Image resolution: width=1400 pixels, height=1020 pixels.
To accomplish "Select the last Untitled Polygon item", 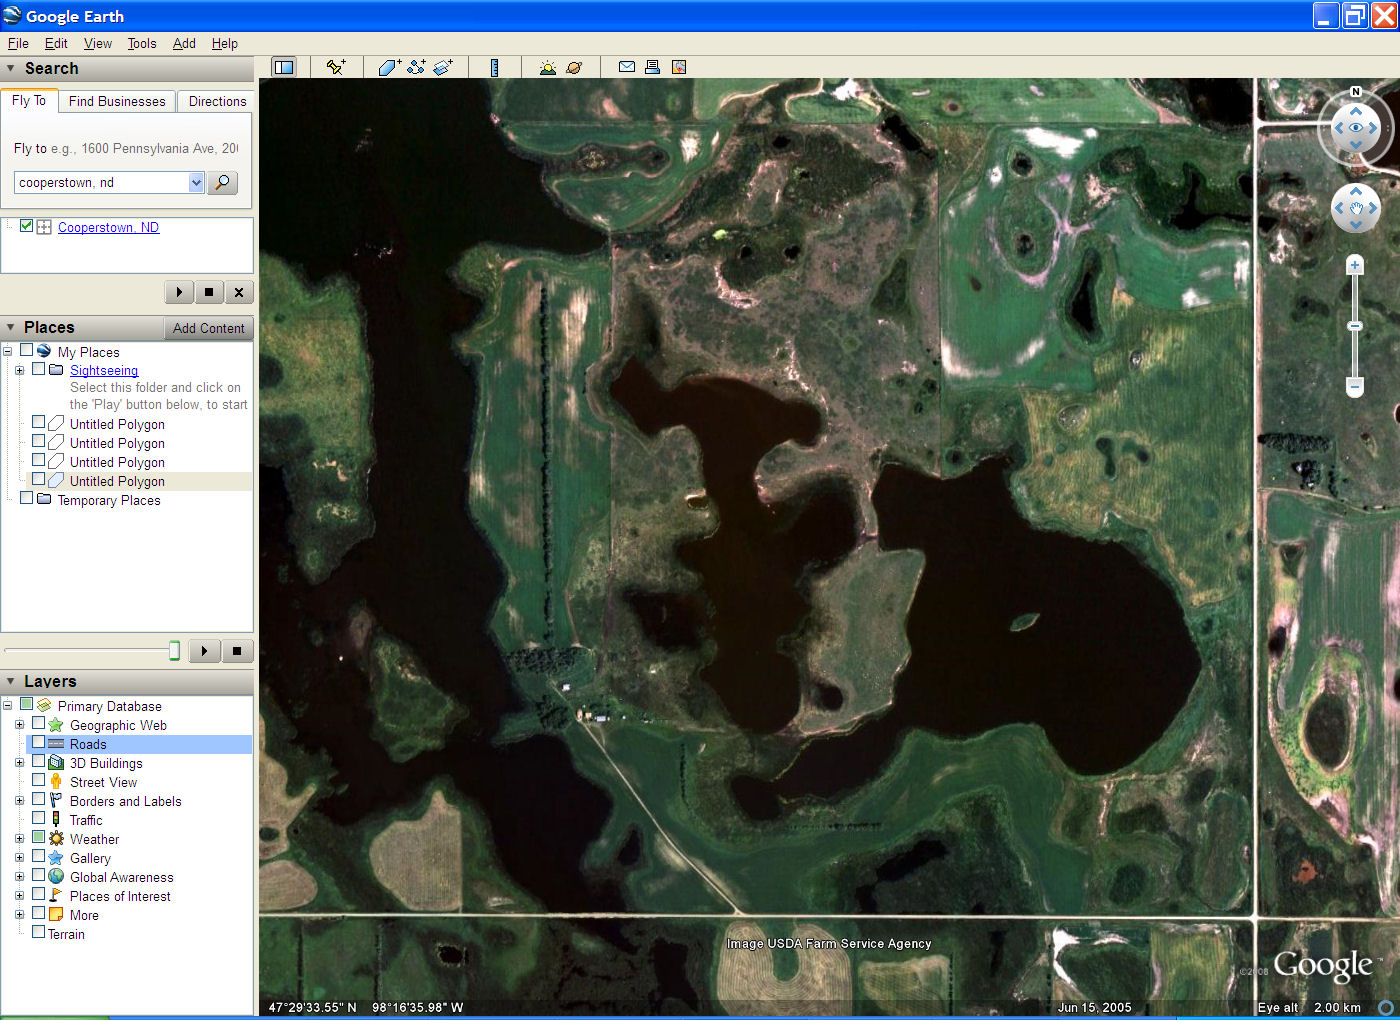I will coord(117,481).
